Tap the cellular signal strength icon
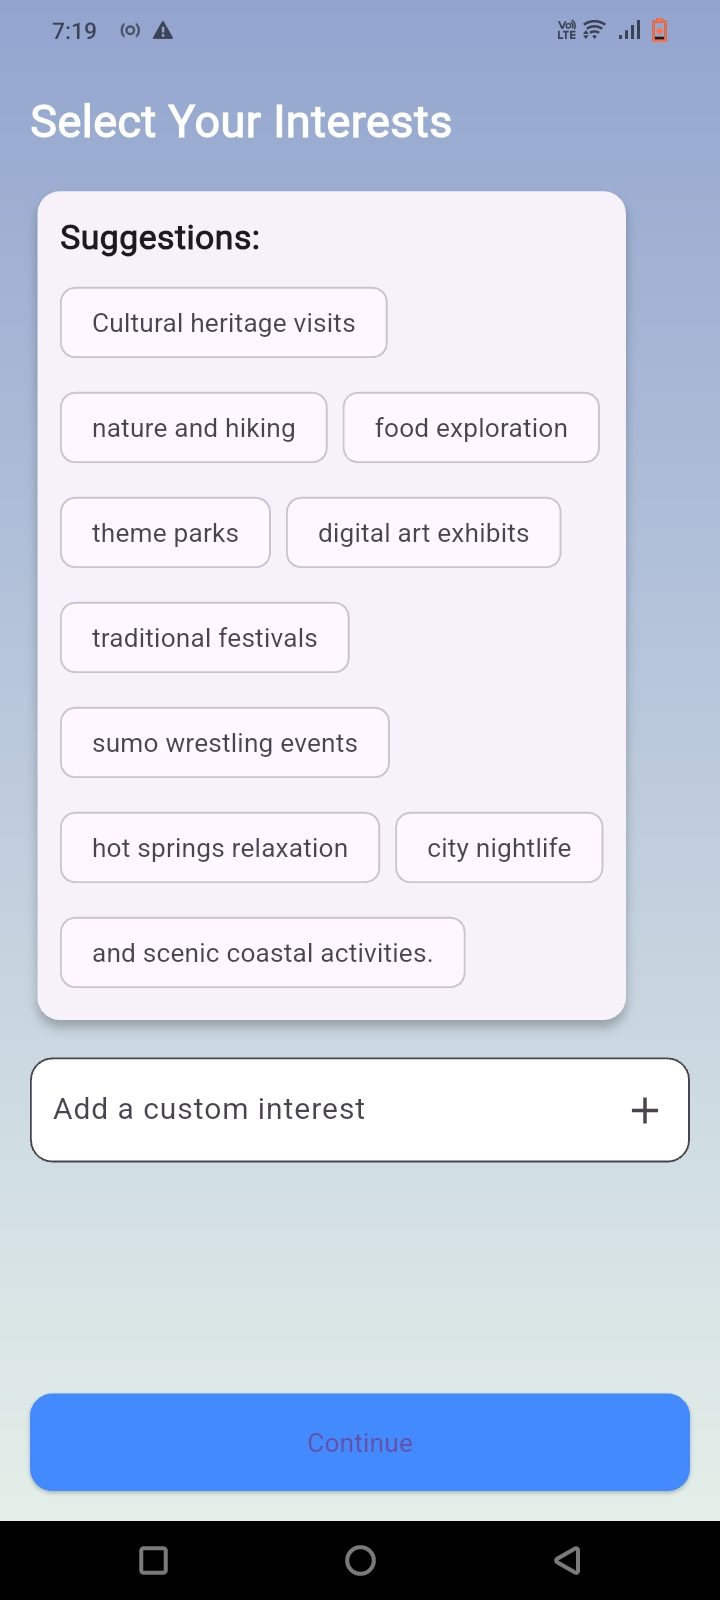This screenshot has width=720, height=1600. pyautogui.click(x=629, y=31)
